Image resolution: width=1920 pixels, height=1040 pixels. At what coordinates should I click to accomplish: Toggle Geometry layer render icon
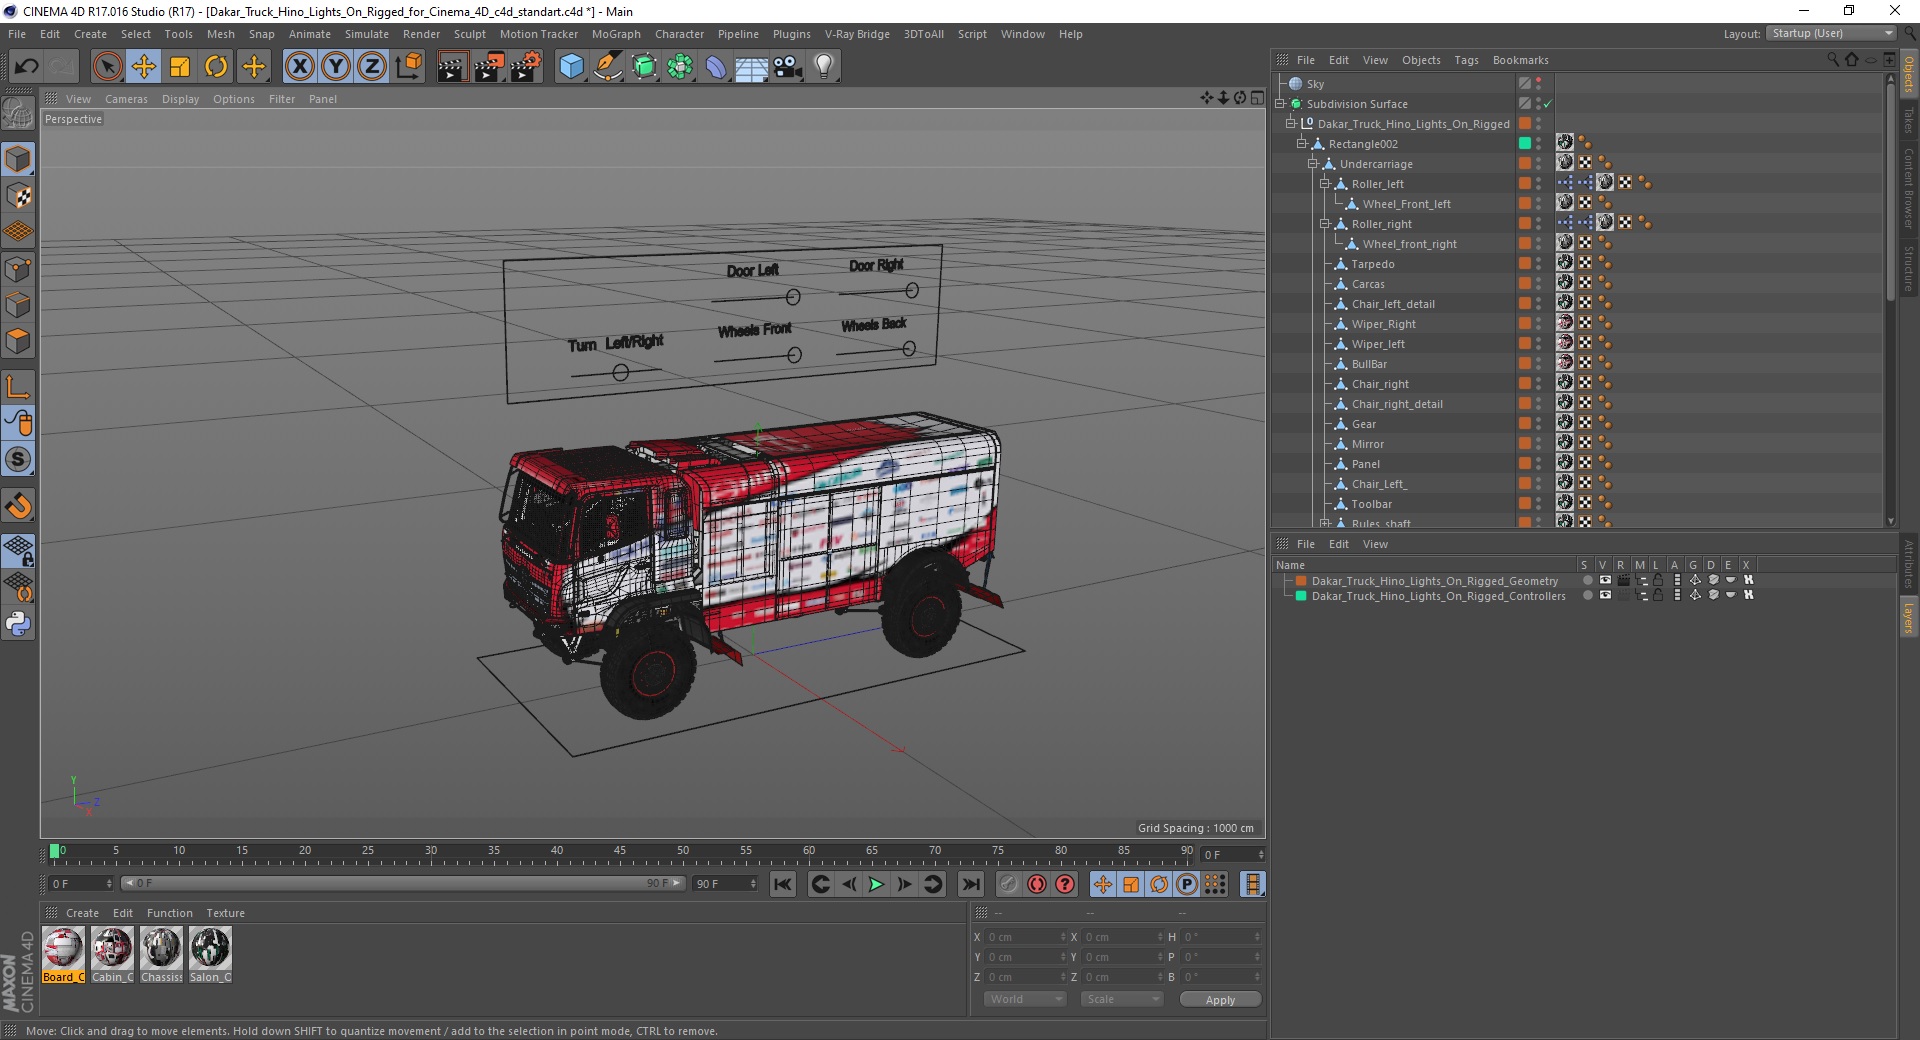1623,580
